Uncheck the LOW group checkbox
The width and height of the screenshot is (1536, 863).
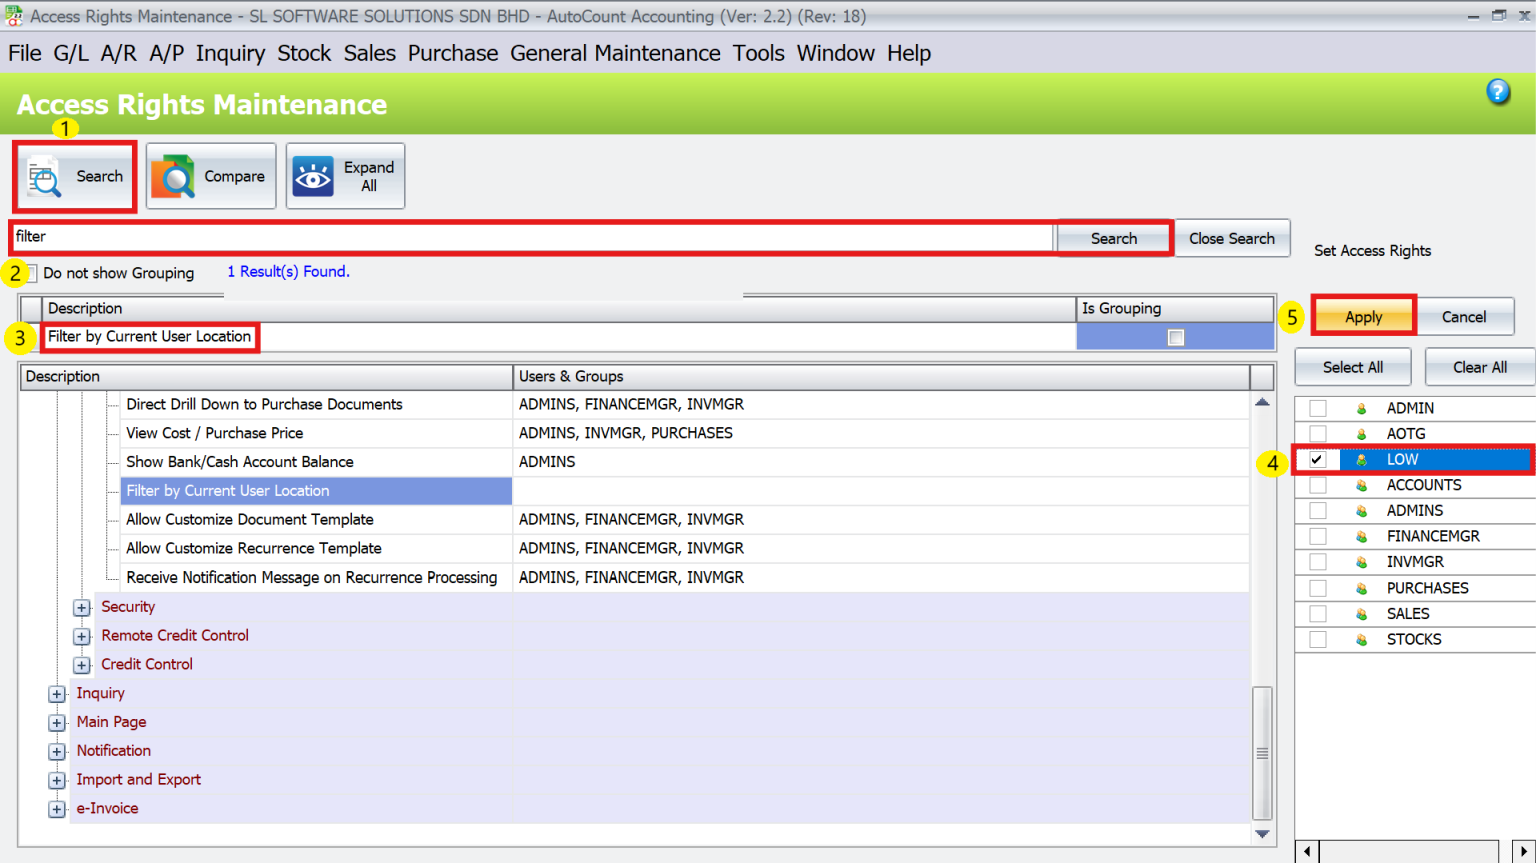pos(1317,459)
